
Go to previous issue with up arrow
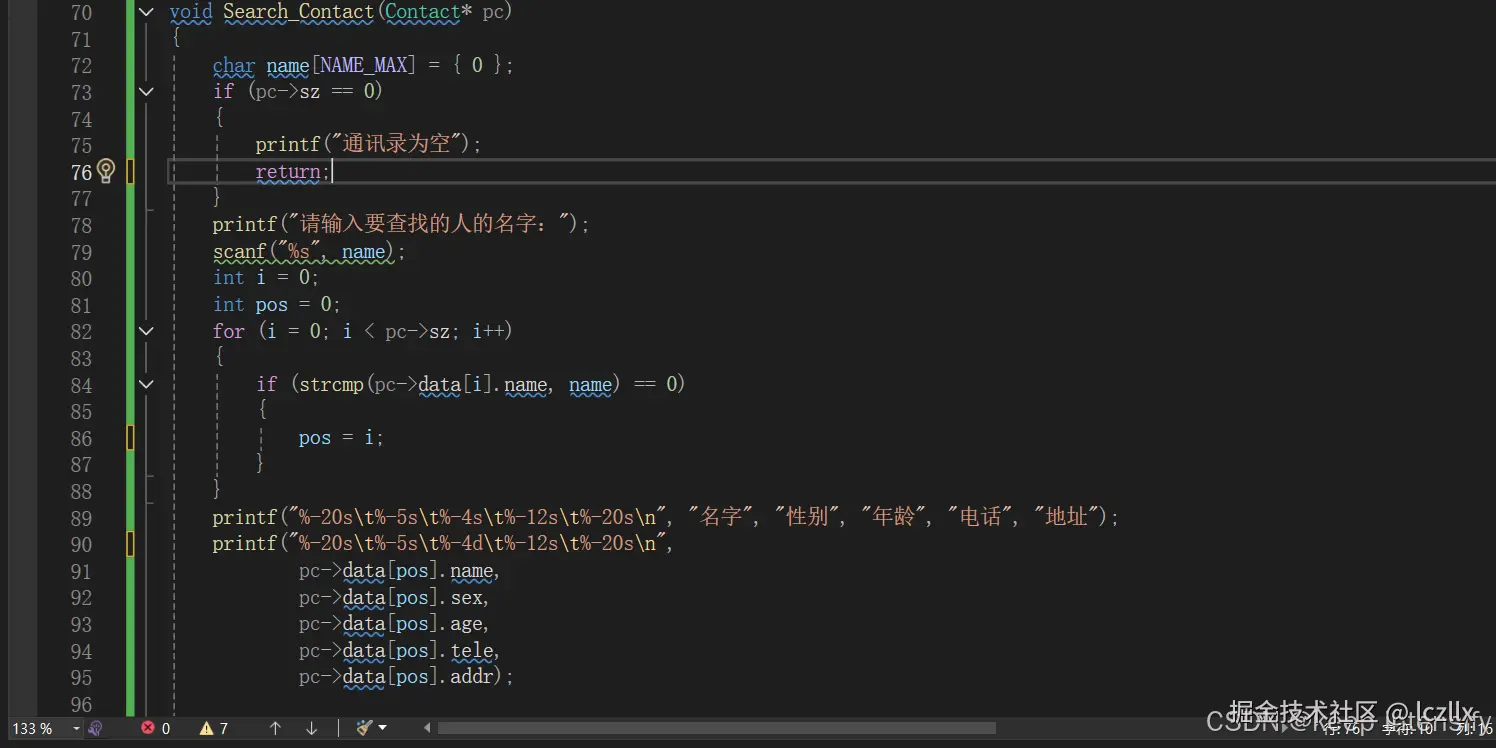coord(275,728)
